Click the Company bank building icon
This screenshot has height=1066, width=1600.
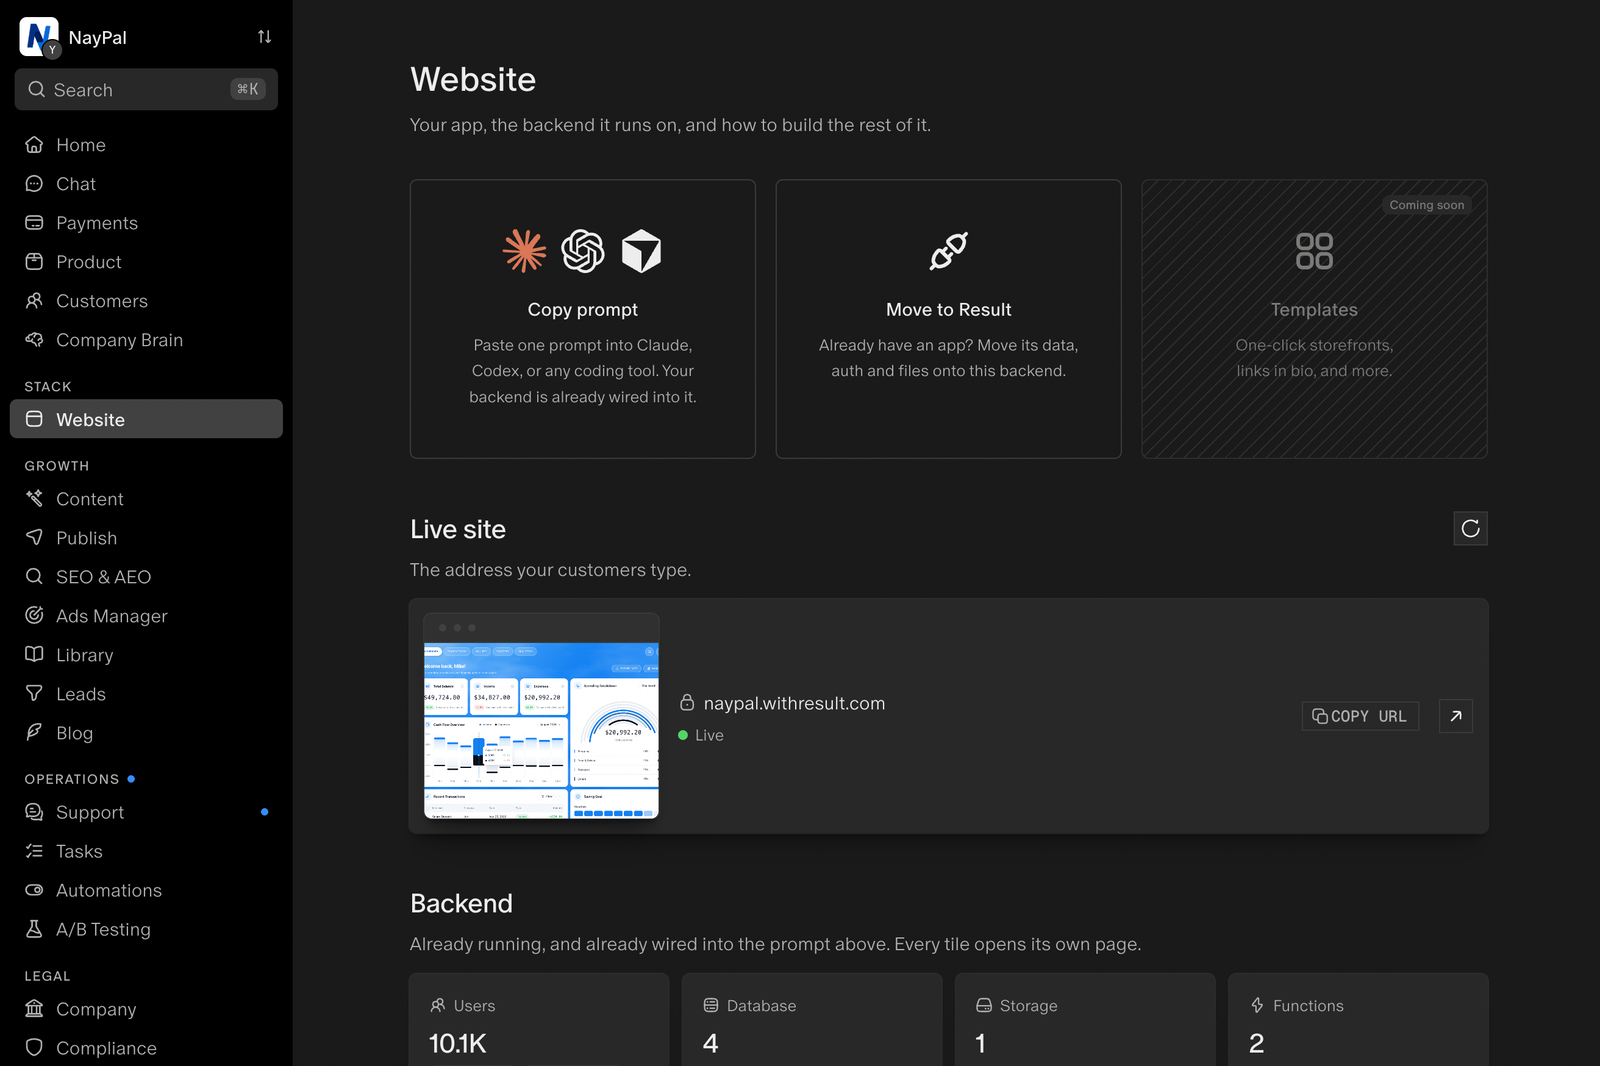click(34, 1008)
